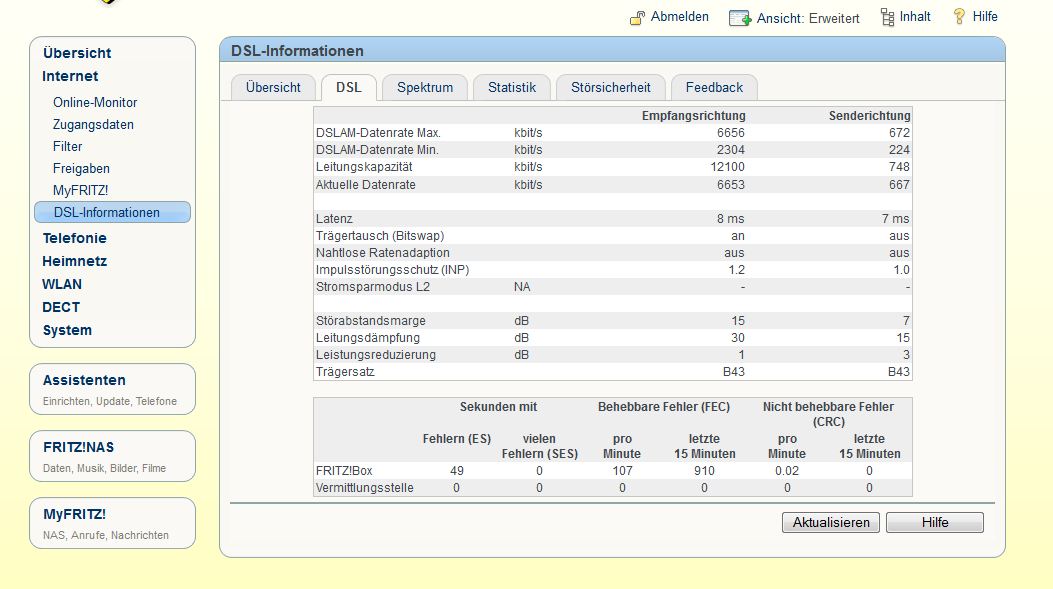The width and height of the screenshot is (1053, 589).
Task: Click FEC value 910
Action: pos(704,471)
